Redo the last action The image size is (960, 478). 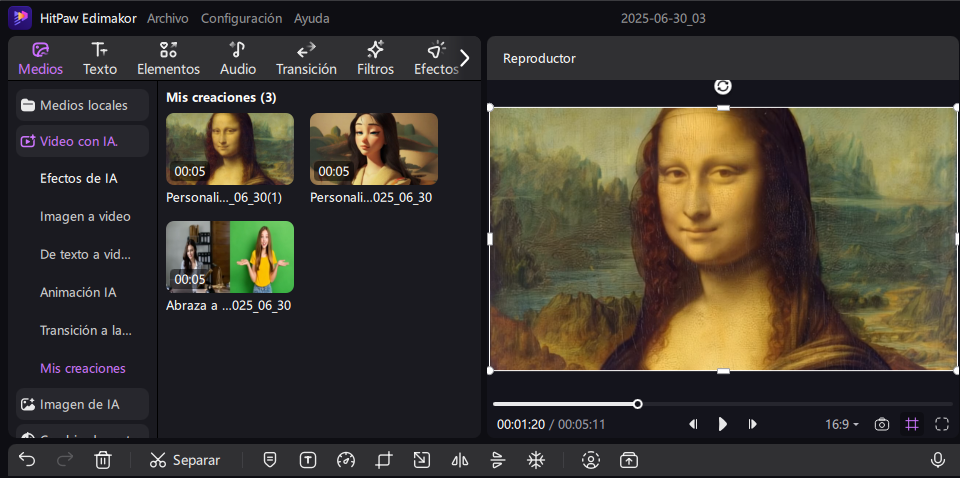pyautogui.click(x=65, y=460)
